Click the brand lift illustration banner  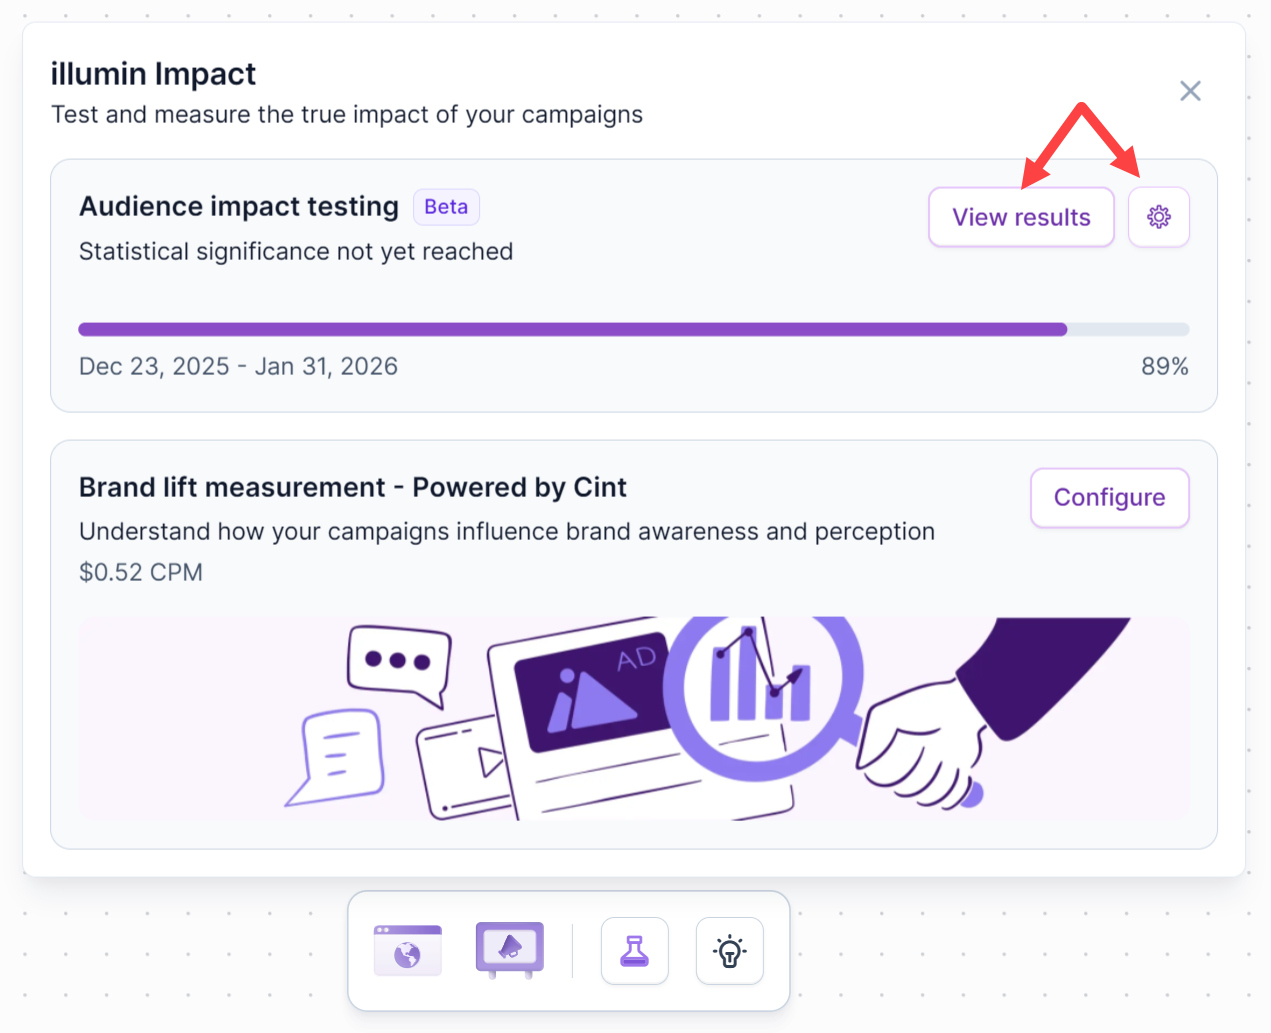point(633,718)
